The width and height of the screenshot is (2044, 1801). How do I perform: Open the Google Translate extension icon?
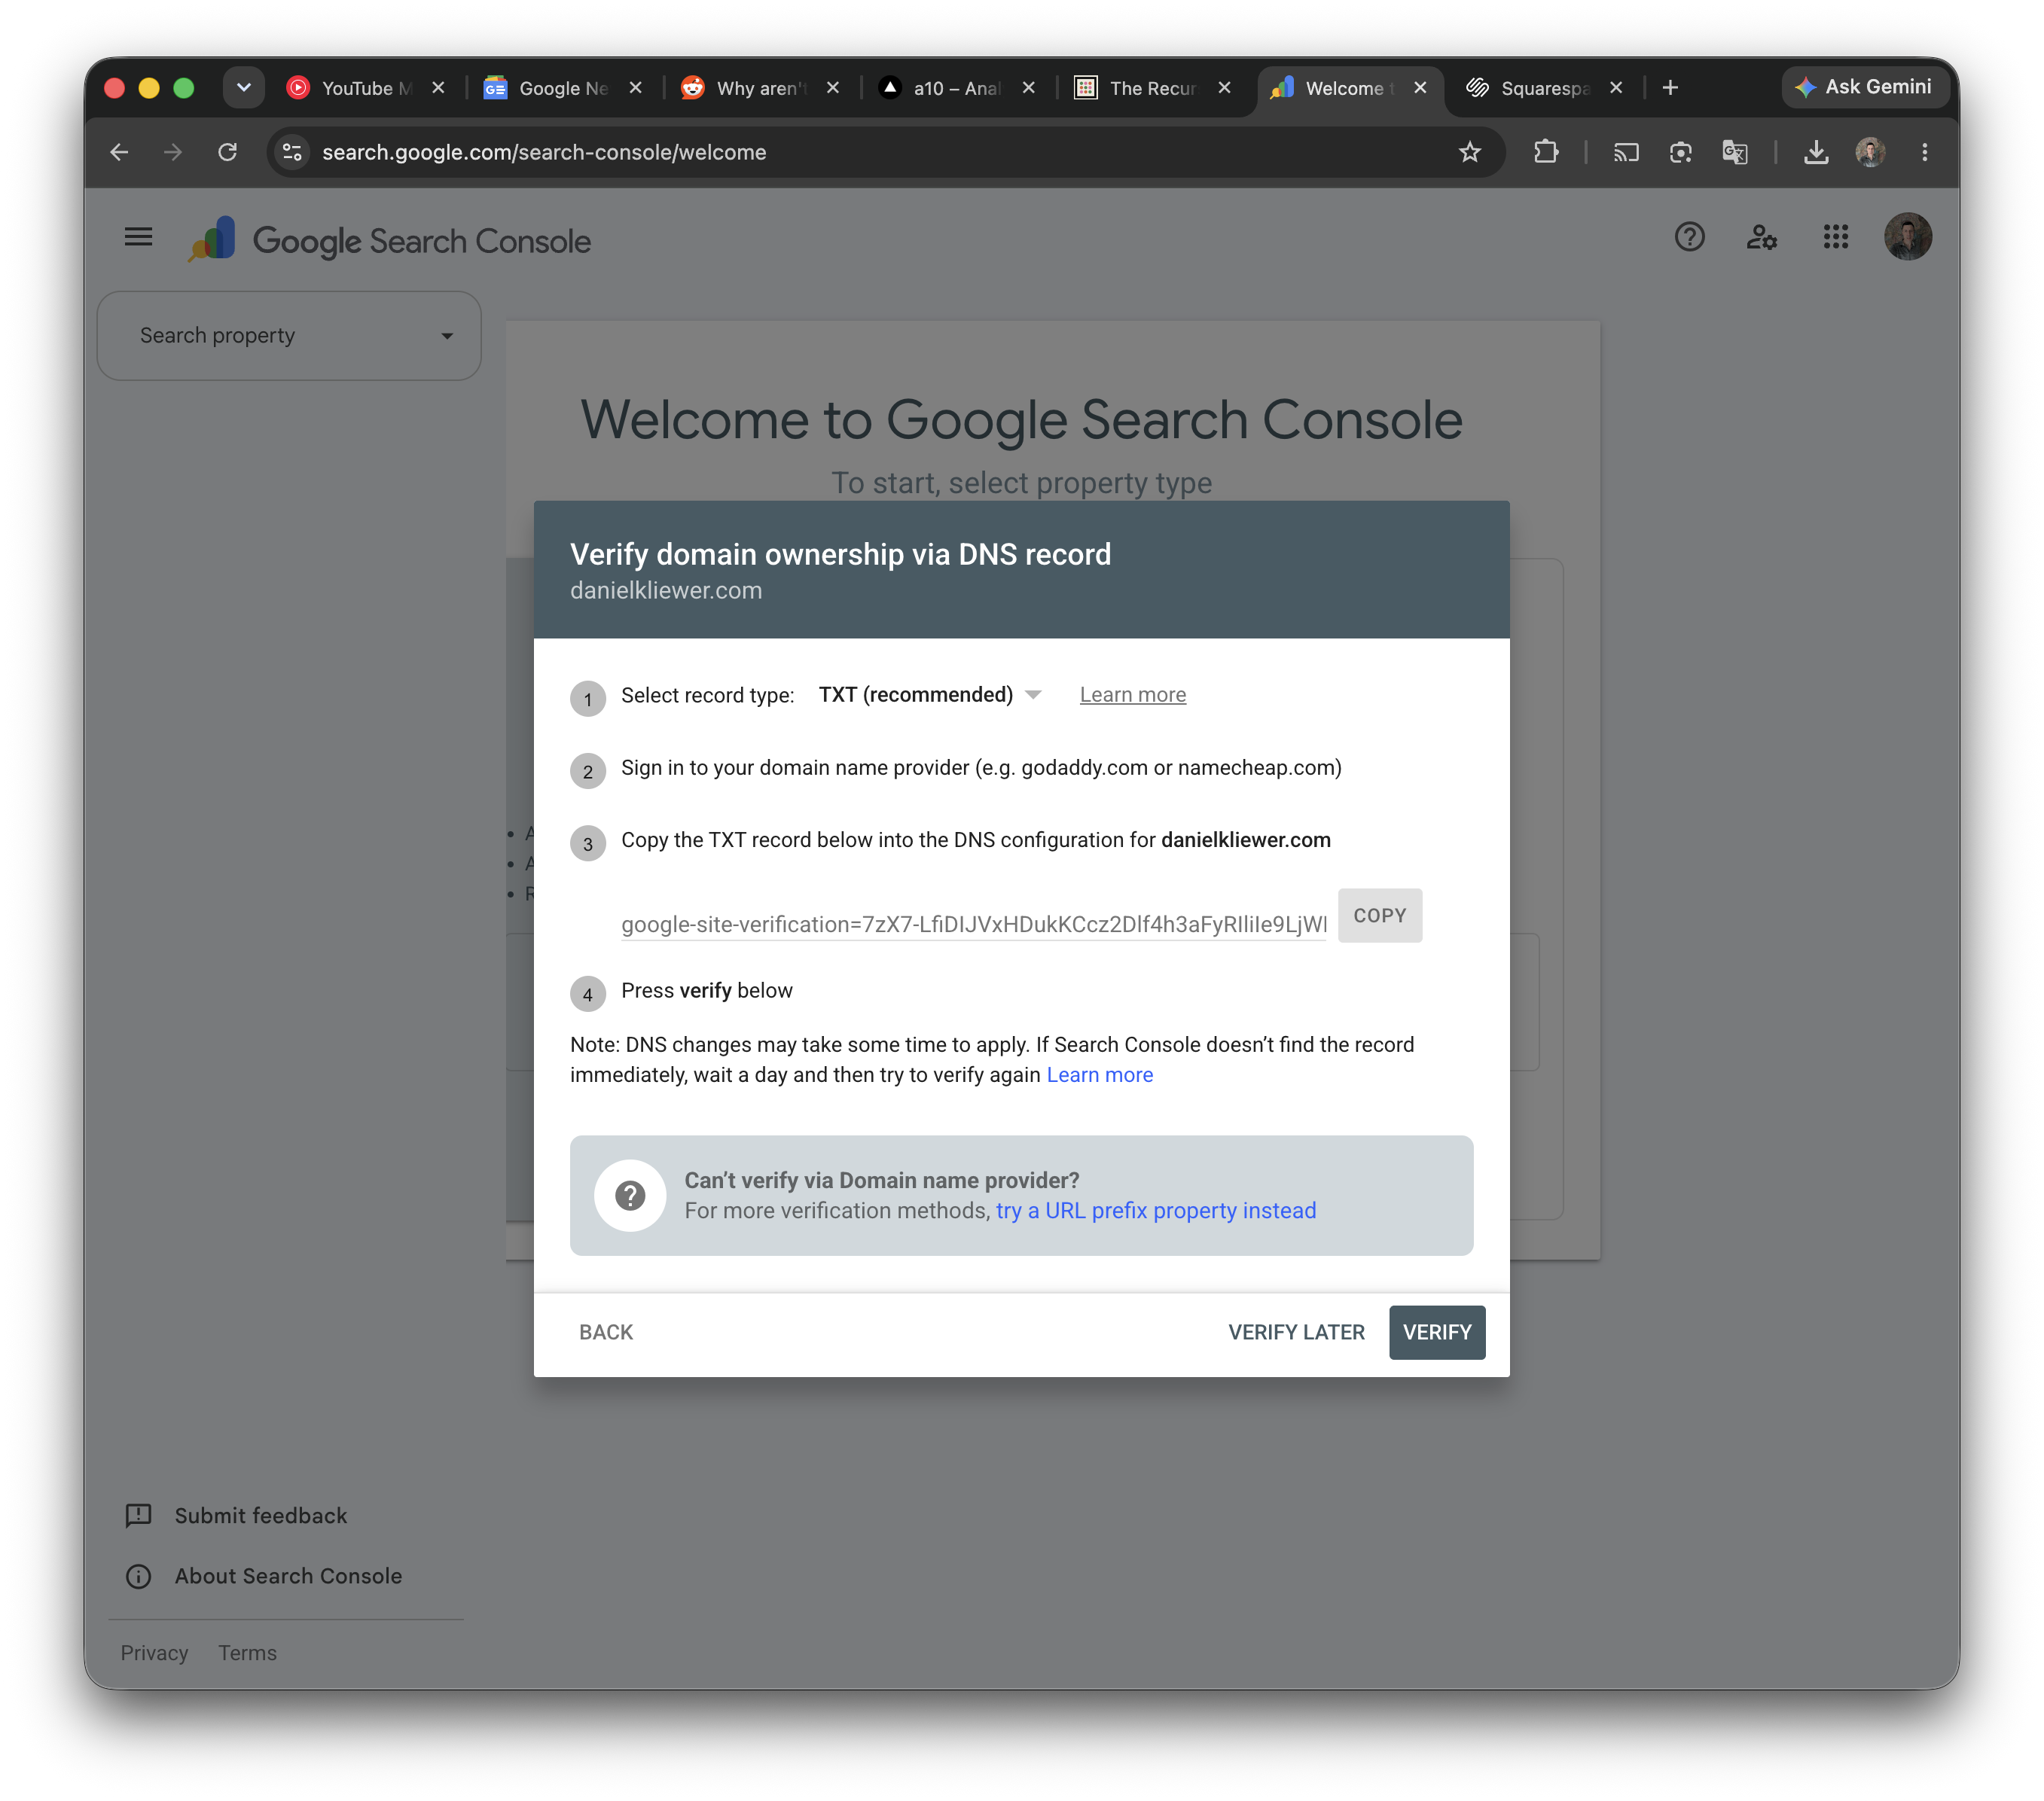[x=1734, y=152]
